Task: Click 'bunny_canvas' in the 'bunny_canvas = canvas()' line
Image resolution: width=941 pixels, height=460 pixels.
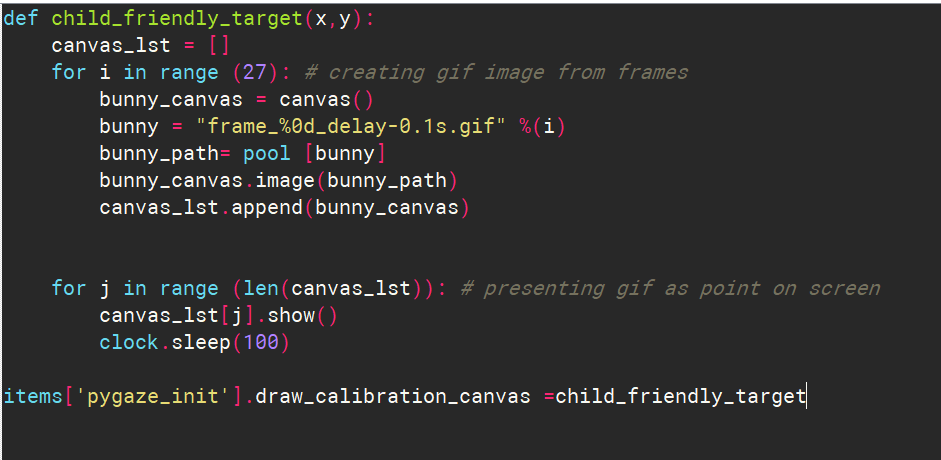Action: (x=171, y=100)
